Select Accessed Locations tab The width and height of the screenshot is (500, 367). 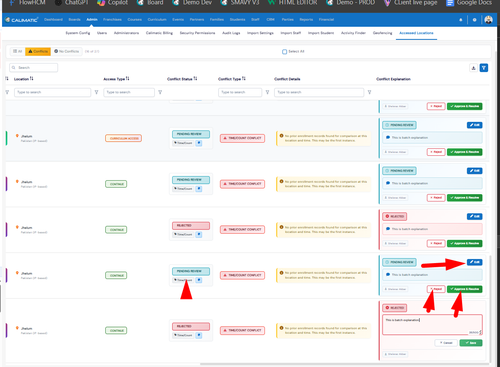click(416, 33)
